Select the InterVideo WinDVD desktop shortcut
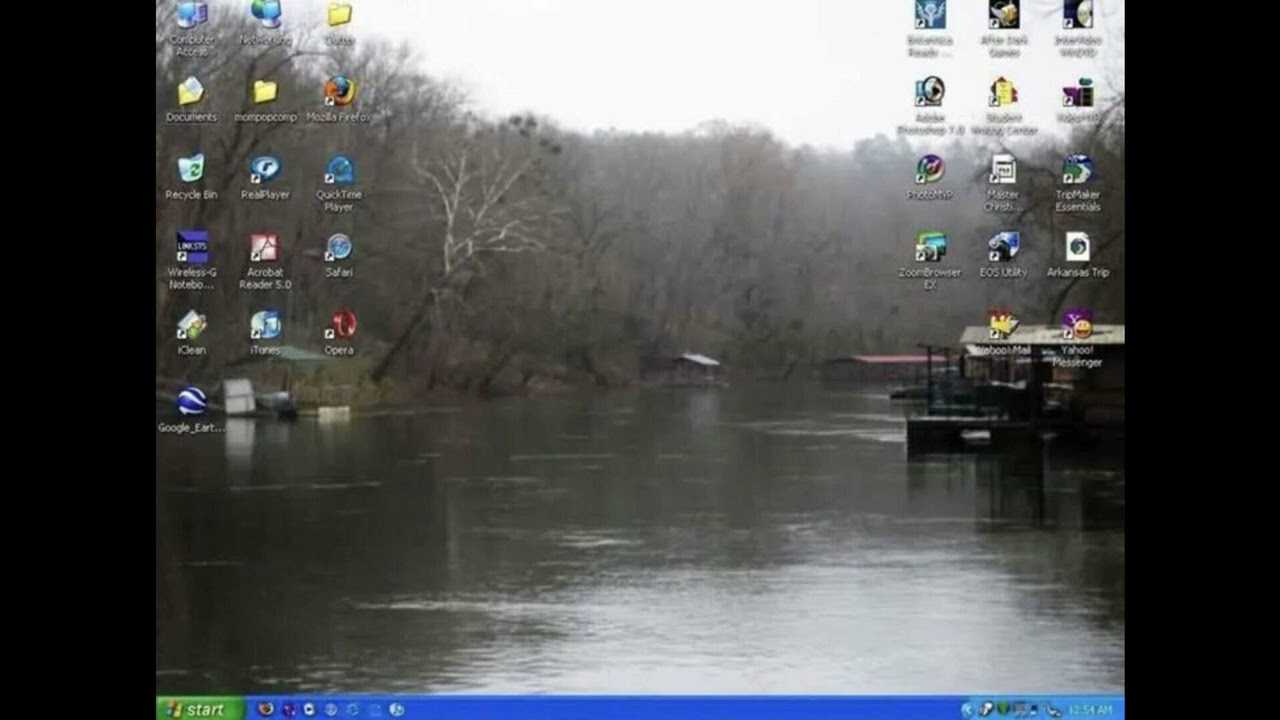 point(1077,28)
